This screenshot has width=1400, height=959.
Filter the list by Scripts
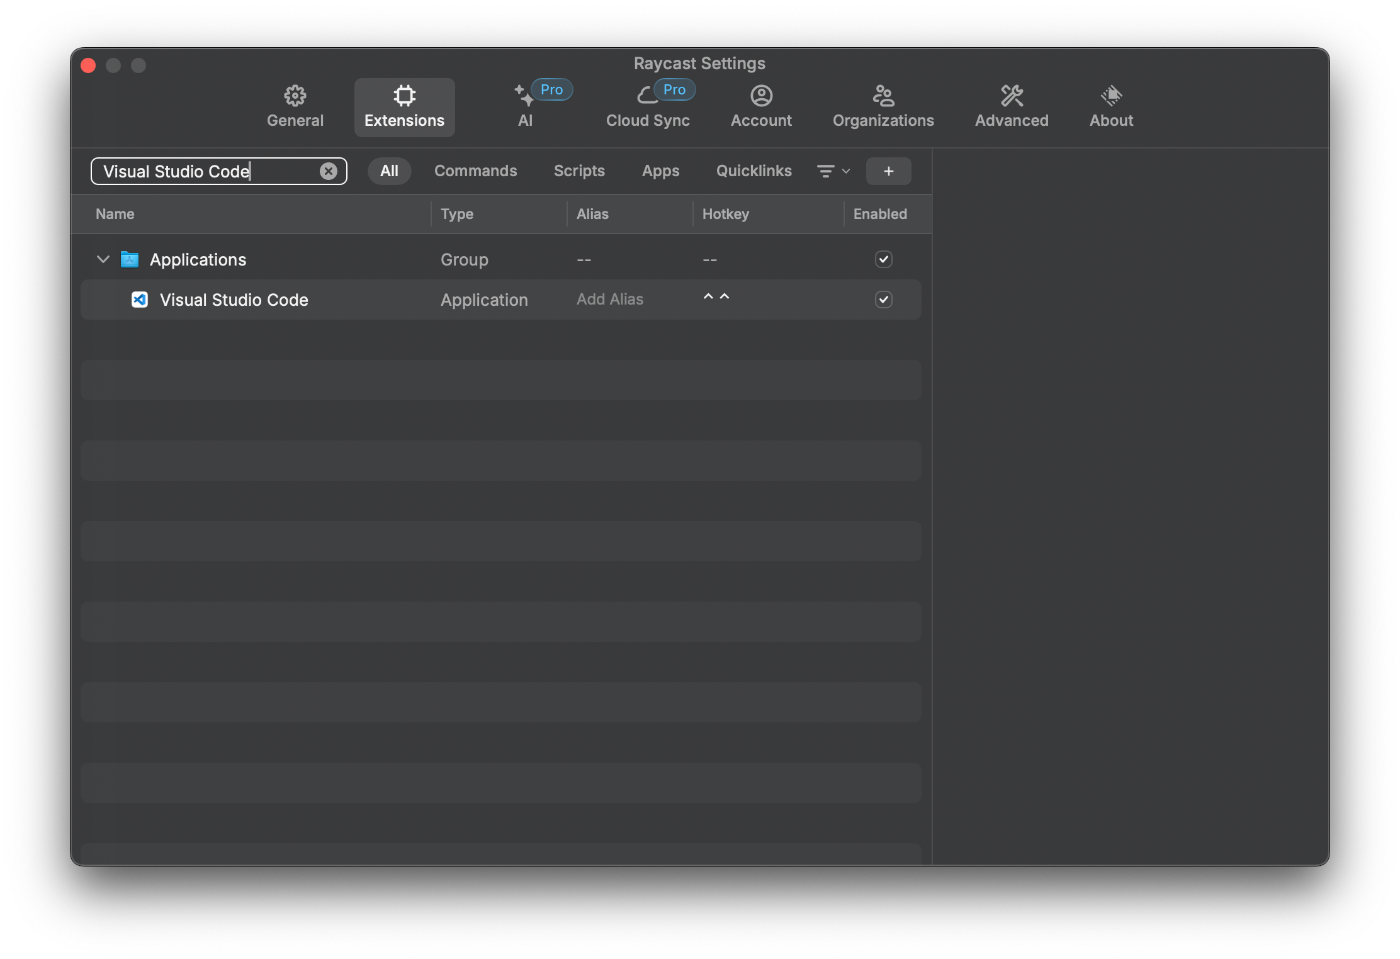point(579,171)
